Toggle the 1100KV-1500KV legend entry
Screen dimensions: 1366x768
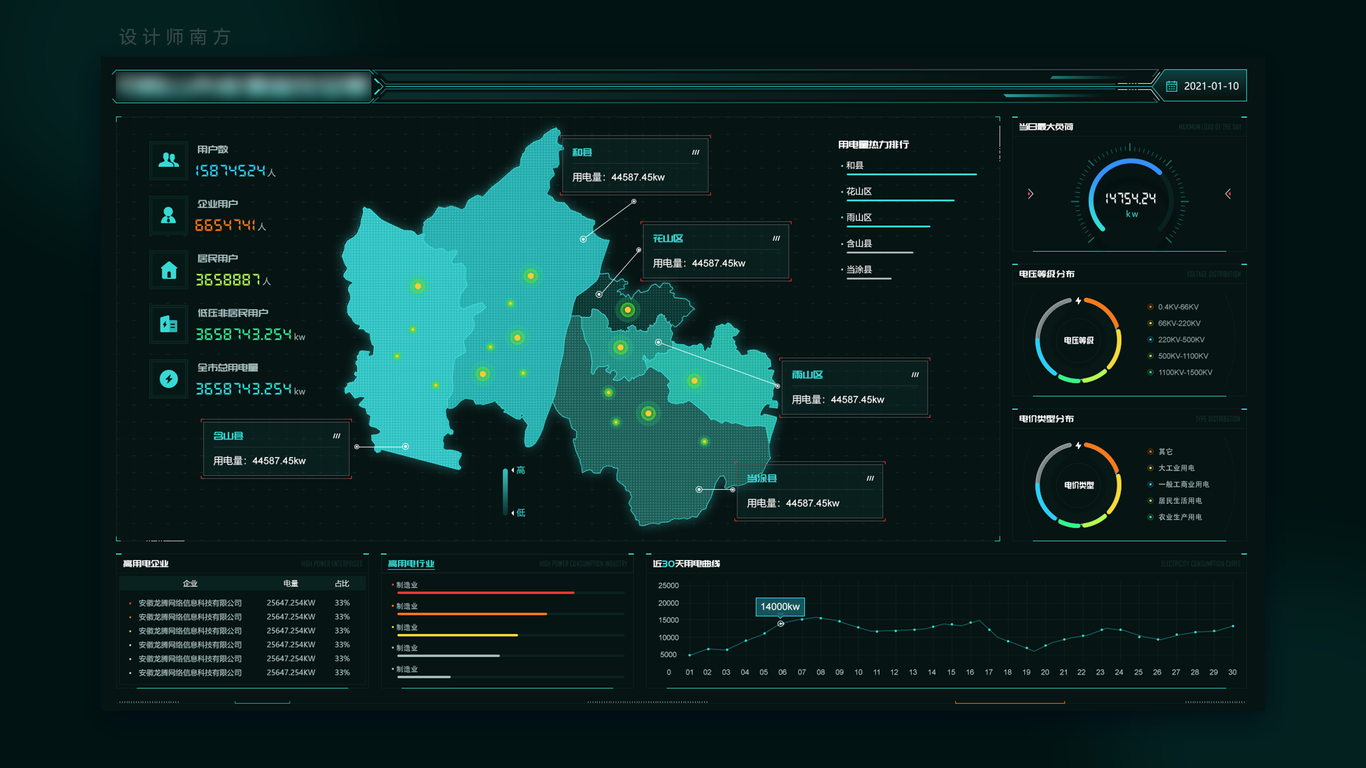click(x=1180, y=372)
